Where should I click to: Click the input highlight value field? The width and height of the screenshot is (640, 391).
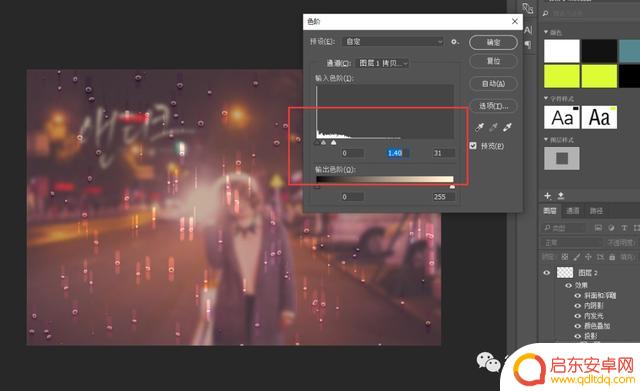[x=444, y=153]
